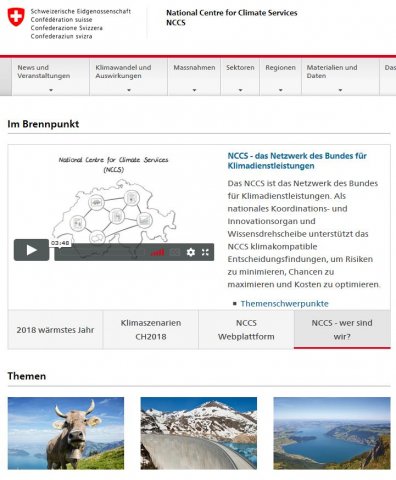
Task: Open the lake landscape thumbnail
Action: coord(332,433)
